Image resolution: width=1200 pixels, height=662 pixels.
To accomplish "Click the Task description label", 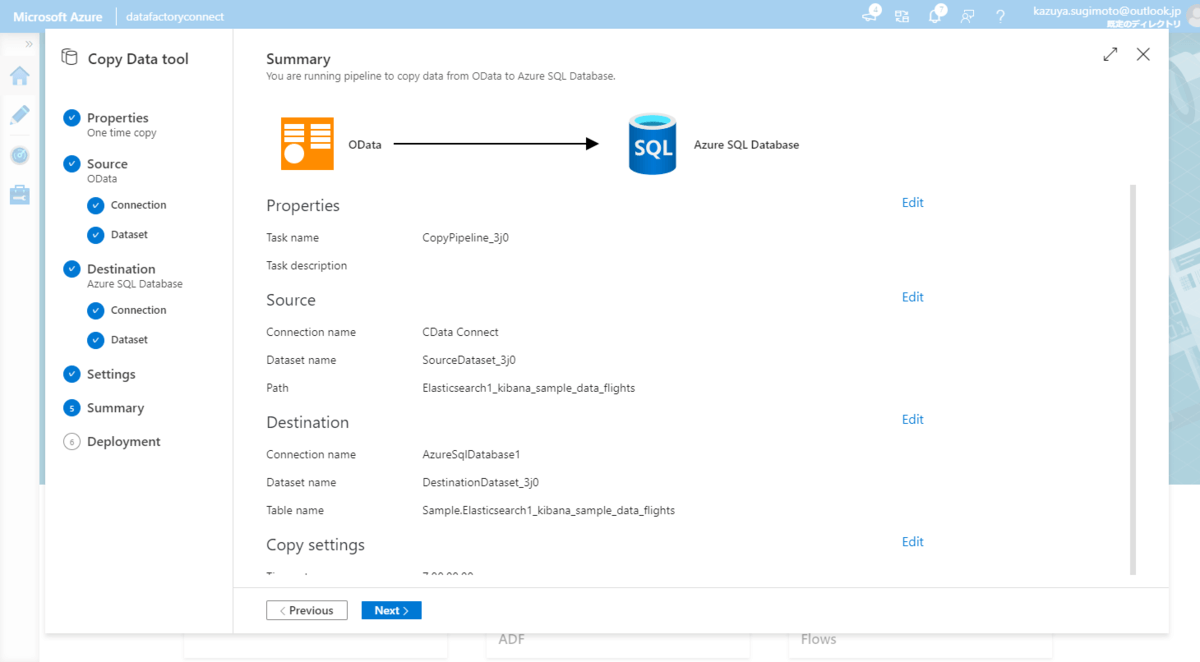I will 306,266.
